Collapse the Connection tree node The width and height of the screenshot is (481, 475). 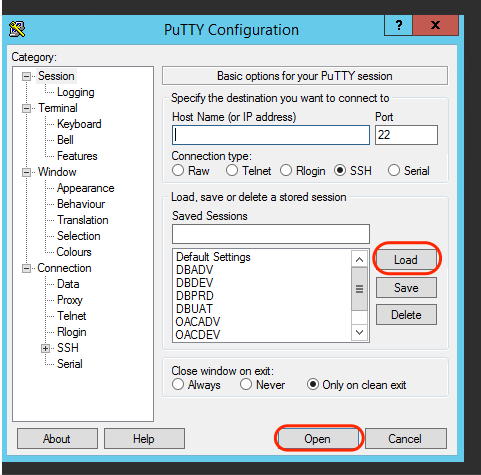click(26, 268)
